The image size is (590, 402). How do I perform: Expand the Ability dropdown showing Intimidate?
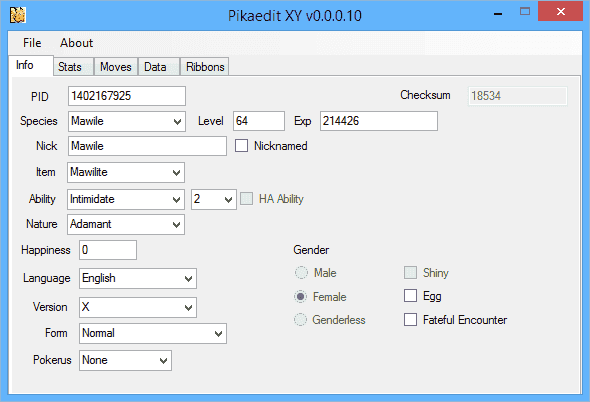[126, 199]
